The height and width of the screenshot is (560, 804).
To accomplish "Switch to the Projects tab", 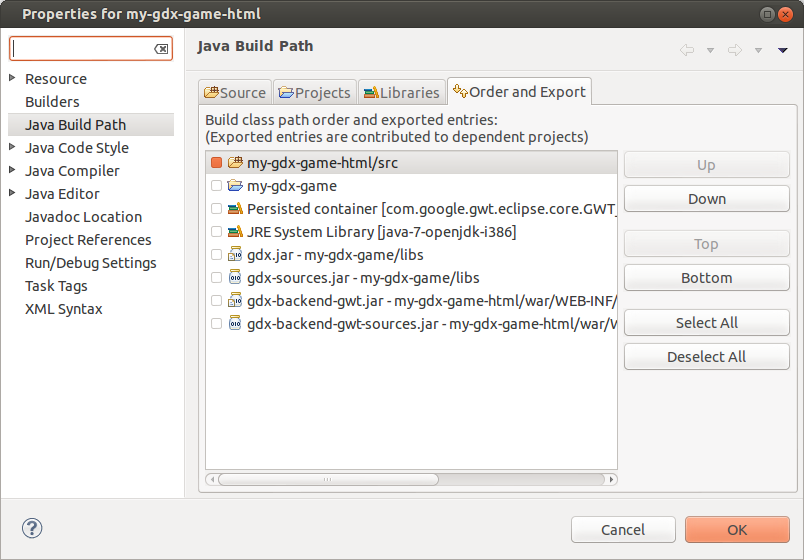I will (x=314, y=93).
